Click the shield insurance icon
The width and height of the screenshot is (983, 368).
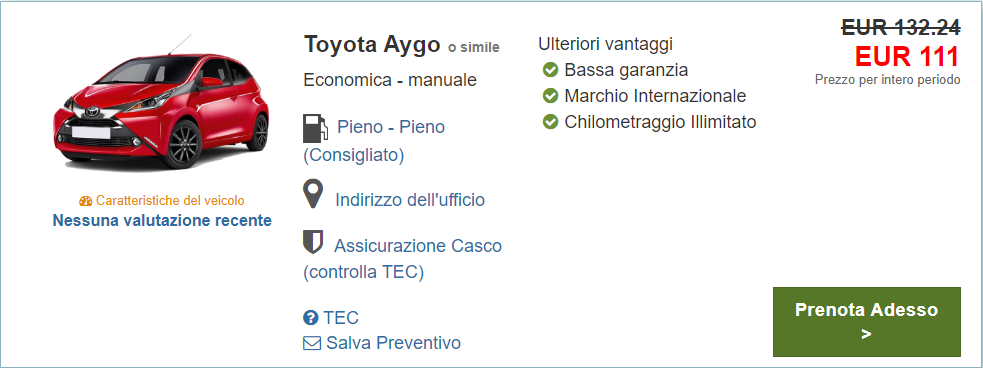[x=313, y=242]
